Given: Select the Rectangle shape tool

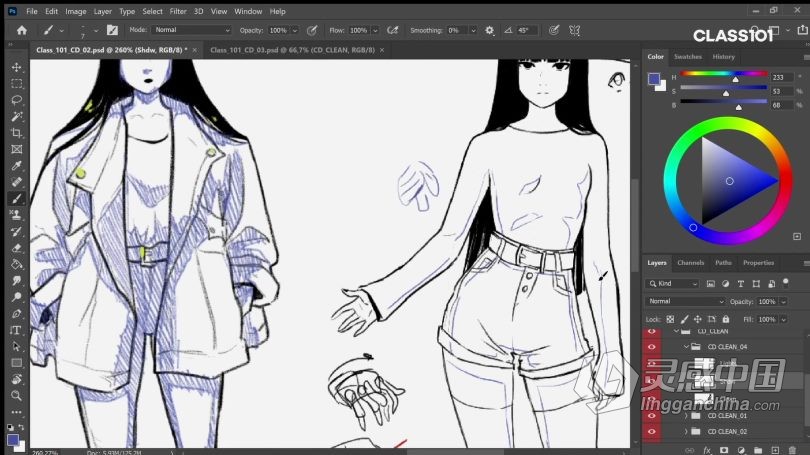Looking at the screenshot, I should [17, 363].
